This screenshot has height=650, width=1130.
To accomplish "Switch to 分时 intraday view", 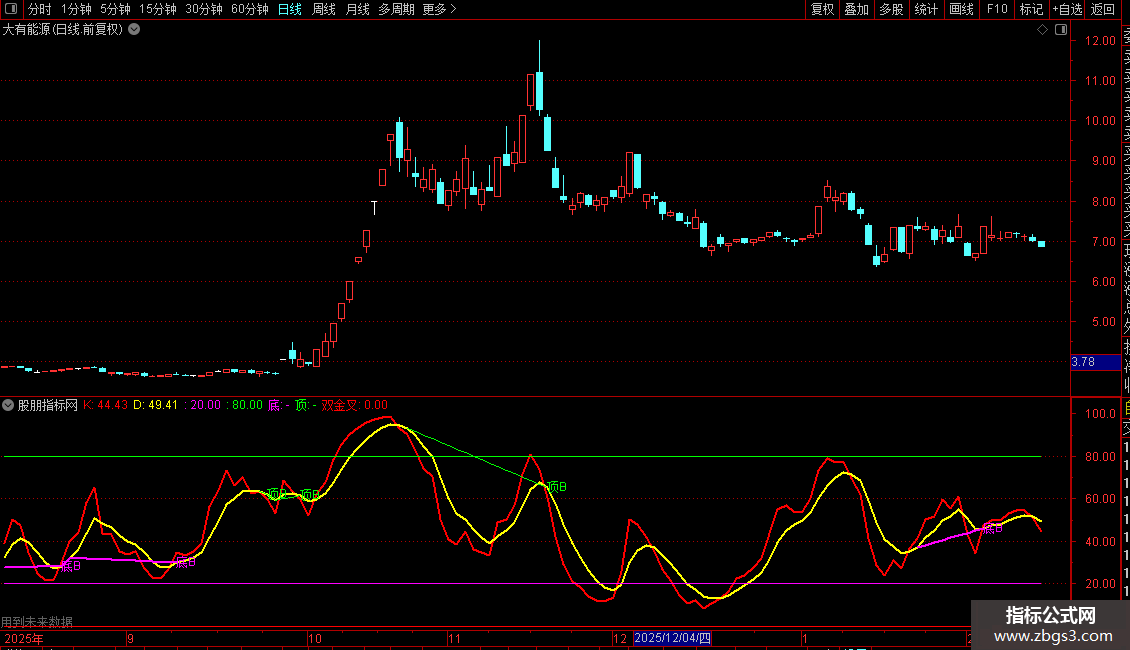I will click(40, 9).
